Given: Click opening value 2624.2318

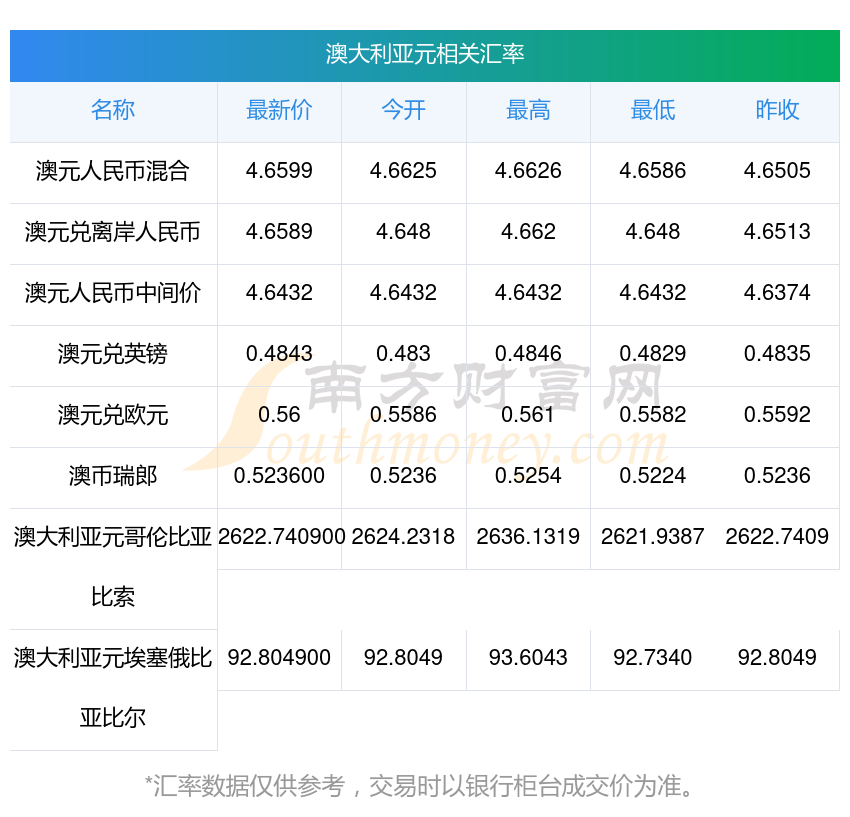Looking at the screenshot, I should point(403,537).
